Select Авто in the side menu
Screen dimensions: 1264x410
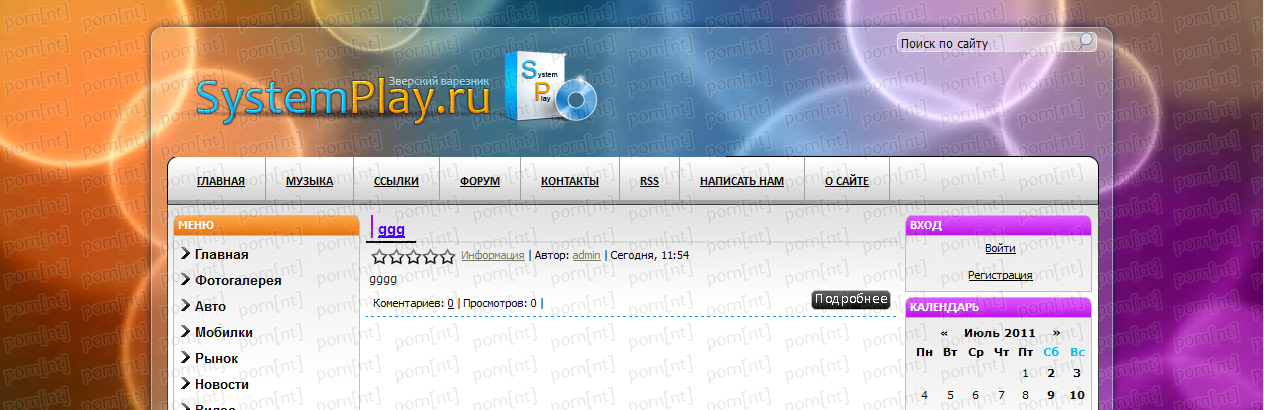point(210,307)
